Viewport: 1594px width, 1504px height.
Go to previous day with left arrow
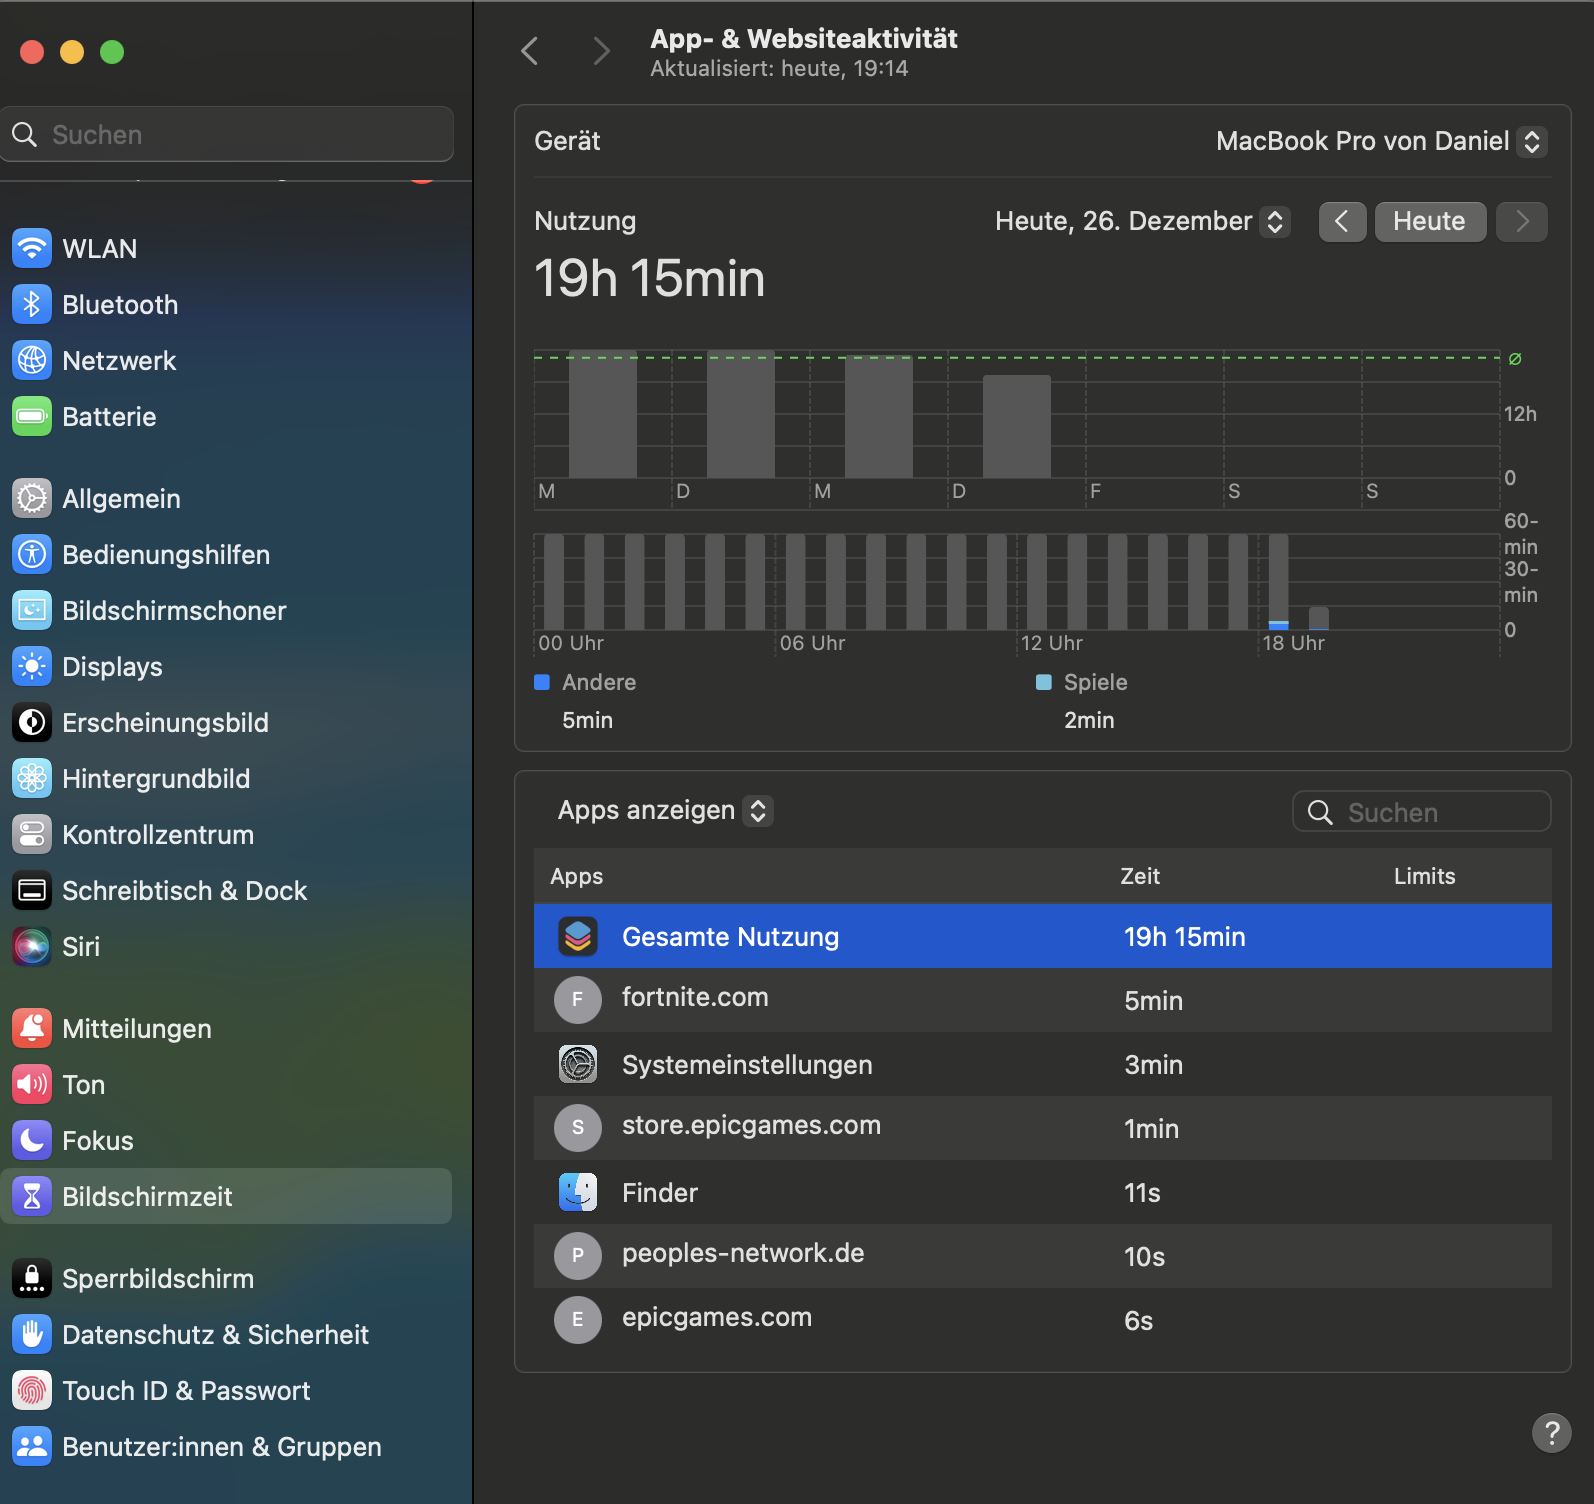tap(1342, 221)
